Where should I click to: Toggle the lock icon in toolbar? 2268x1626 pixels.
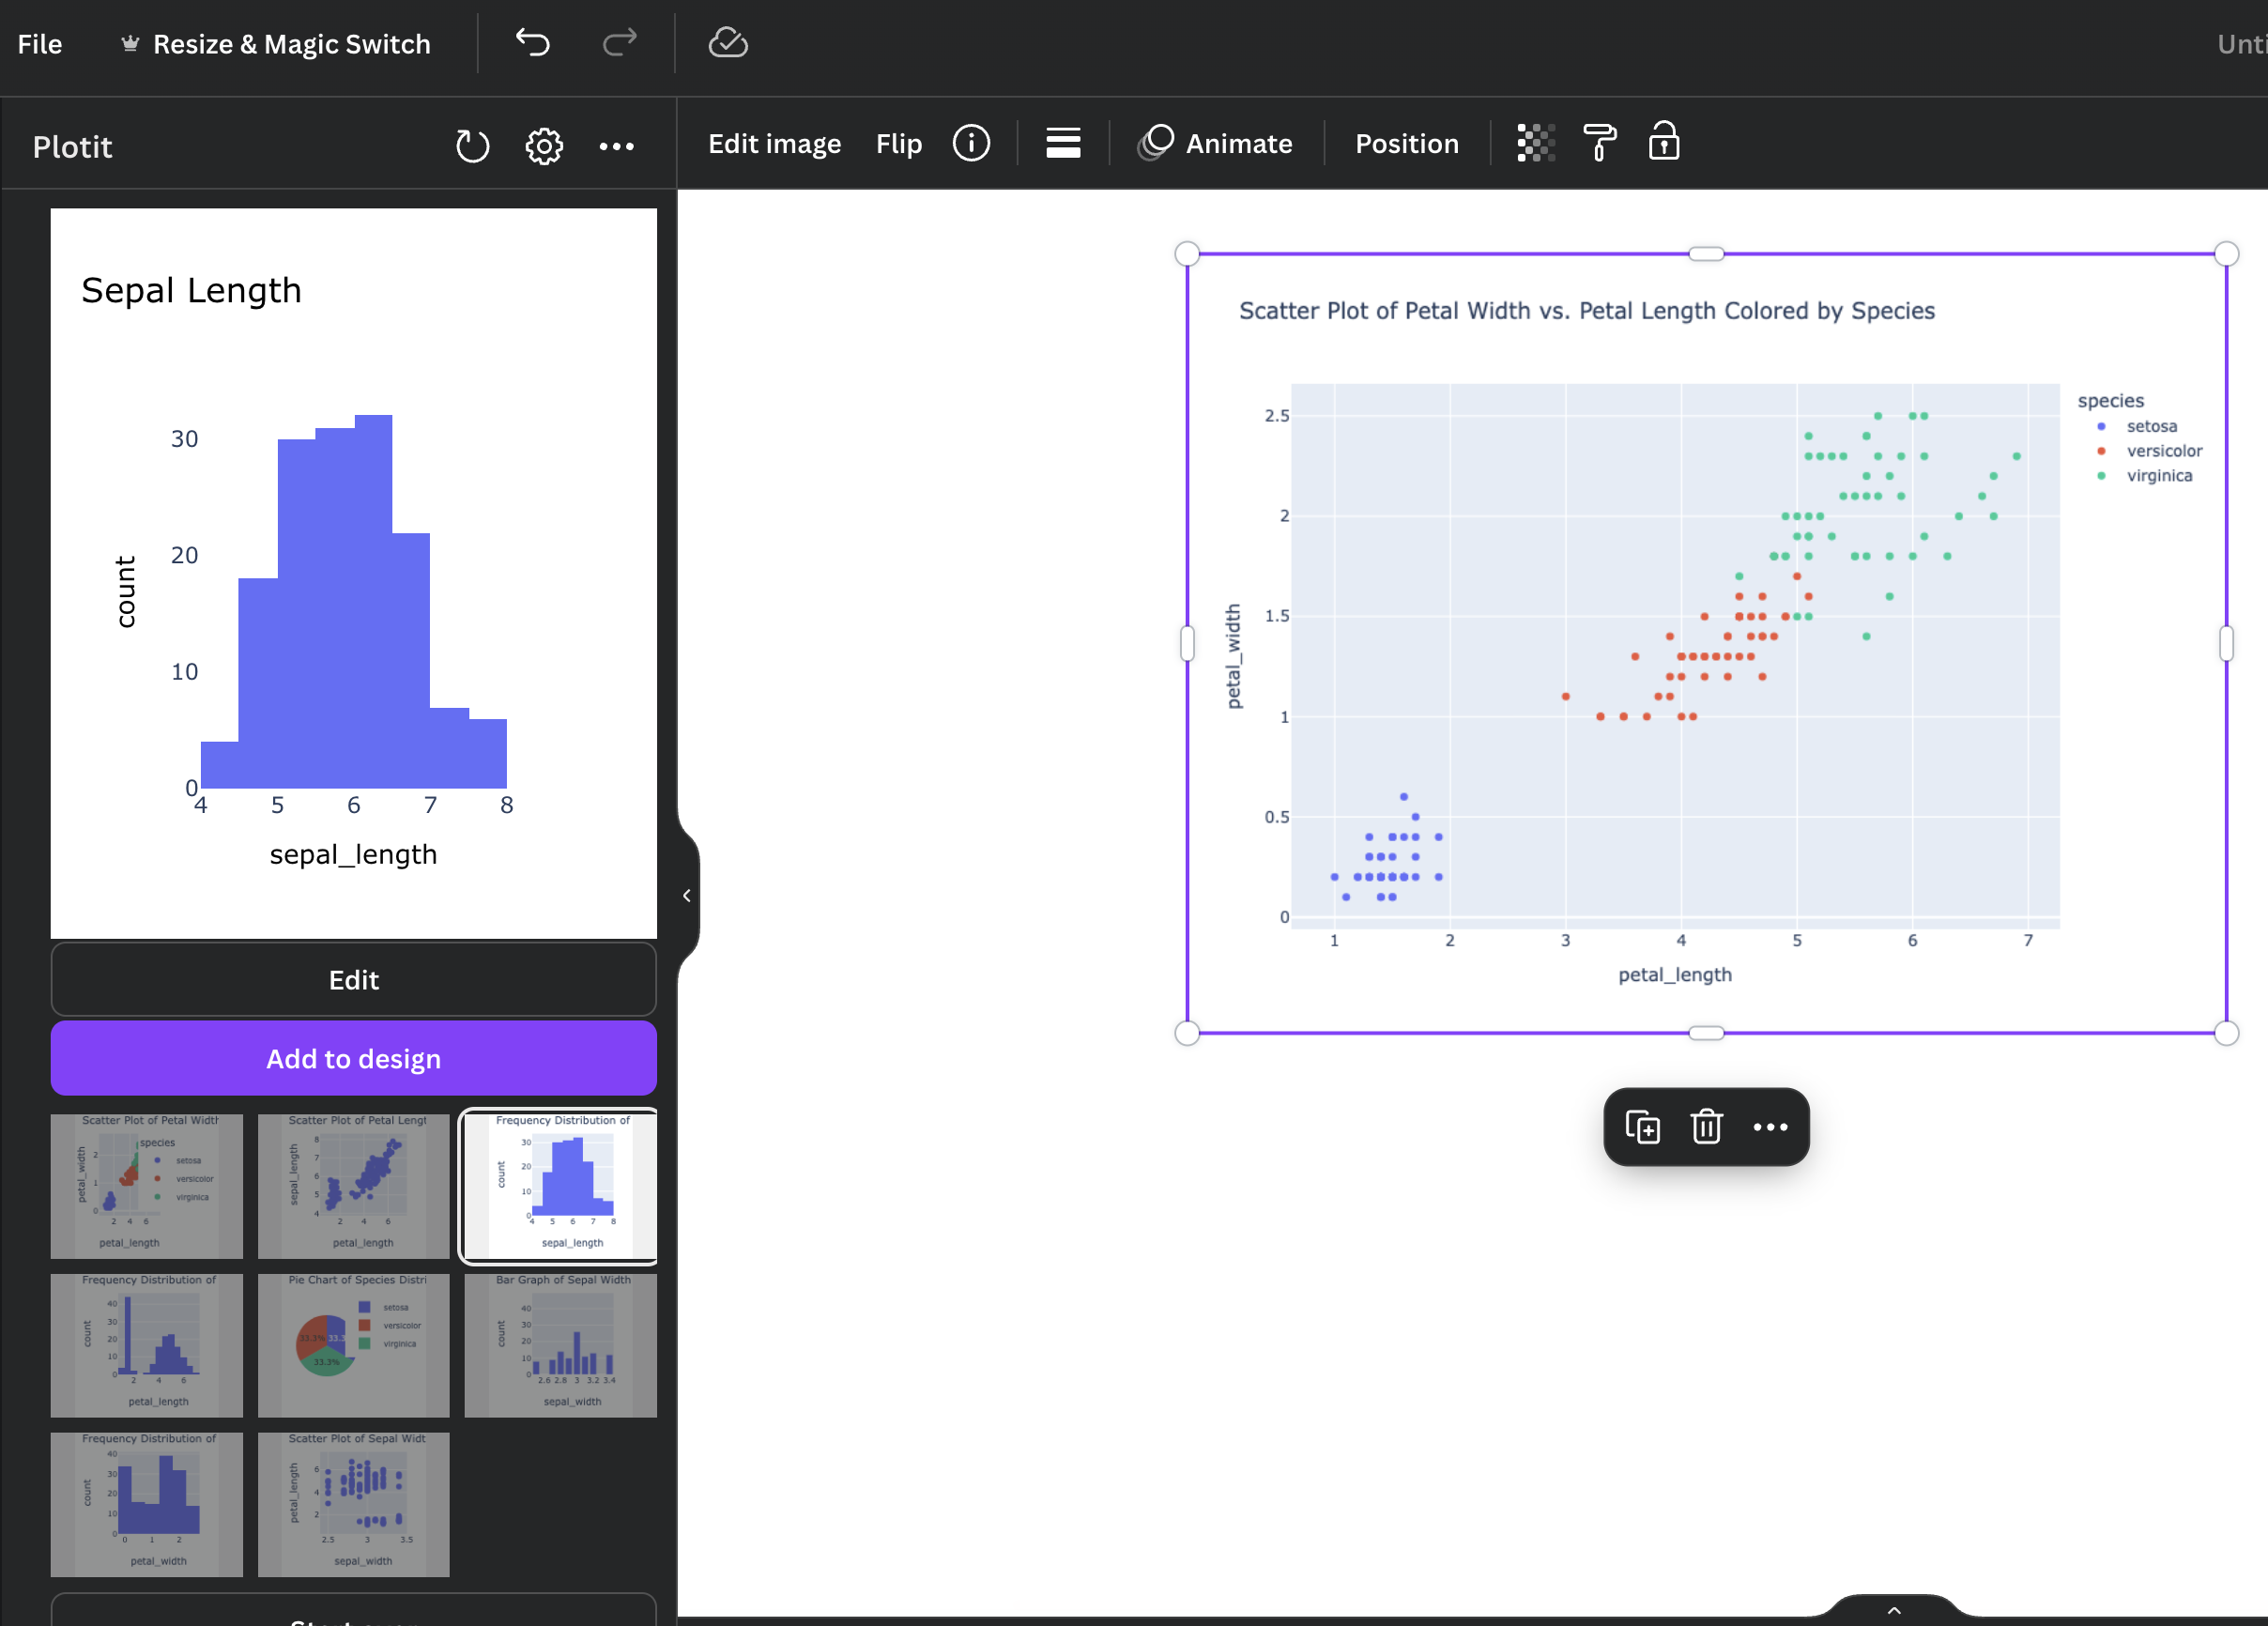[x=1663, y=143]
